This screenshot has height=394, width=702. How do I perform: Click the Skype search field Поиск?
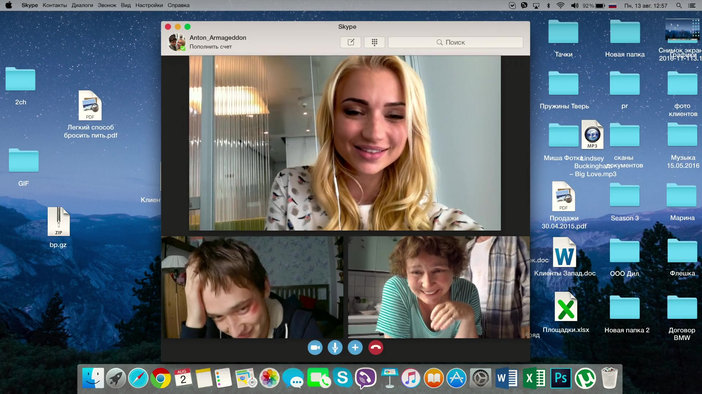coord(455,42)
